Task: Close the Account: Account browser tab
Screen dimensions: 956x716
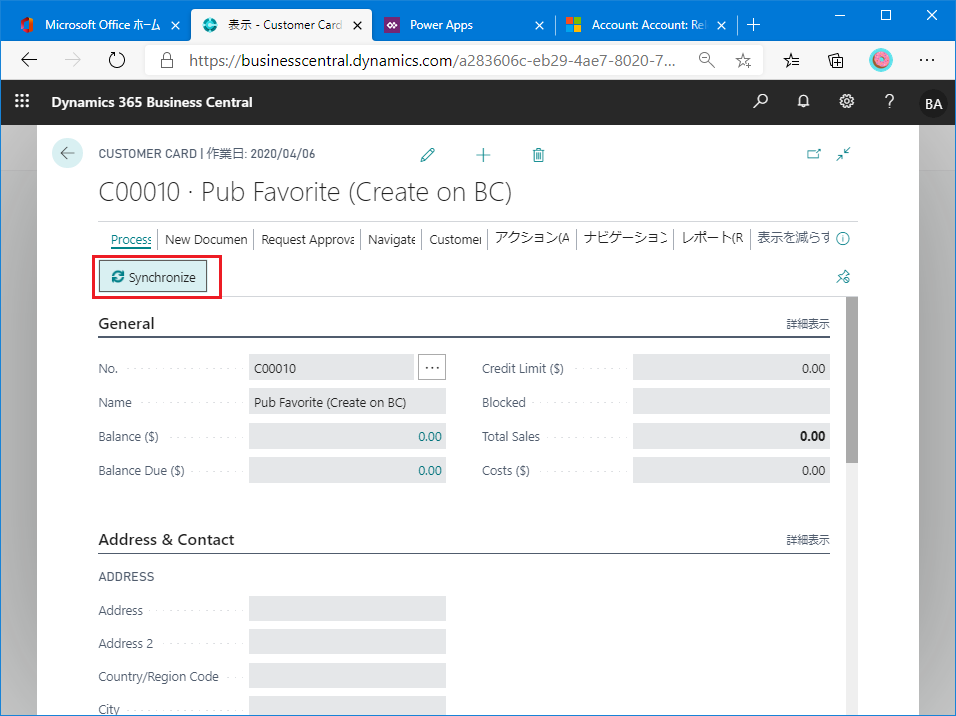Action: coord(721,25)
